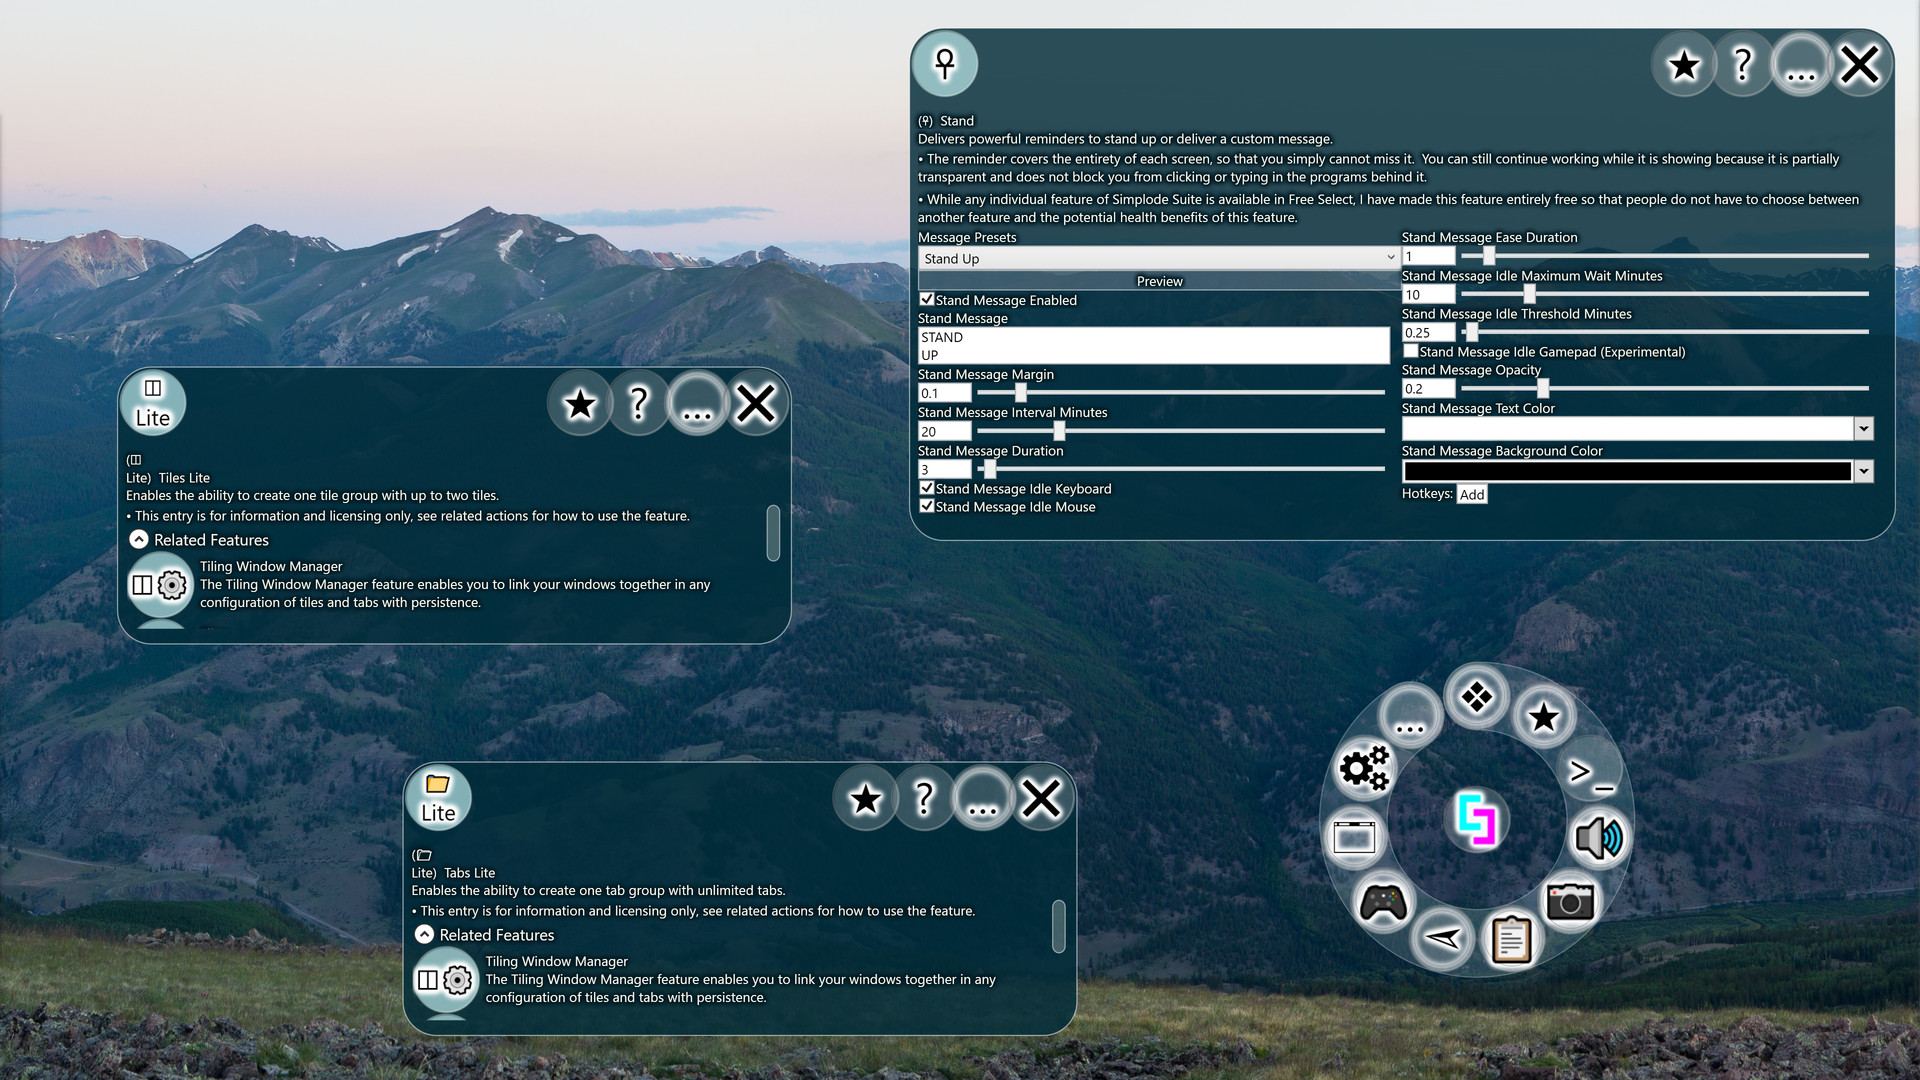Expand Related Features in Tiles Lite panel
The height and width of the screenshot is (1080, 1920).
click(x=138, y=539)
